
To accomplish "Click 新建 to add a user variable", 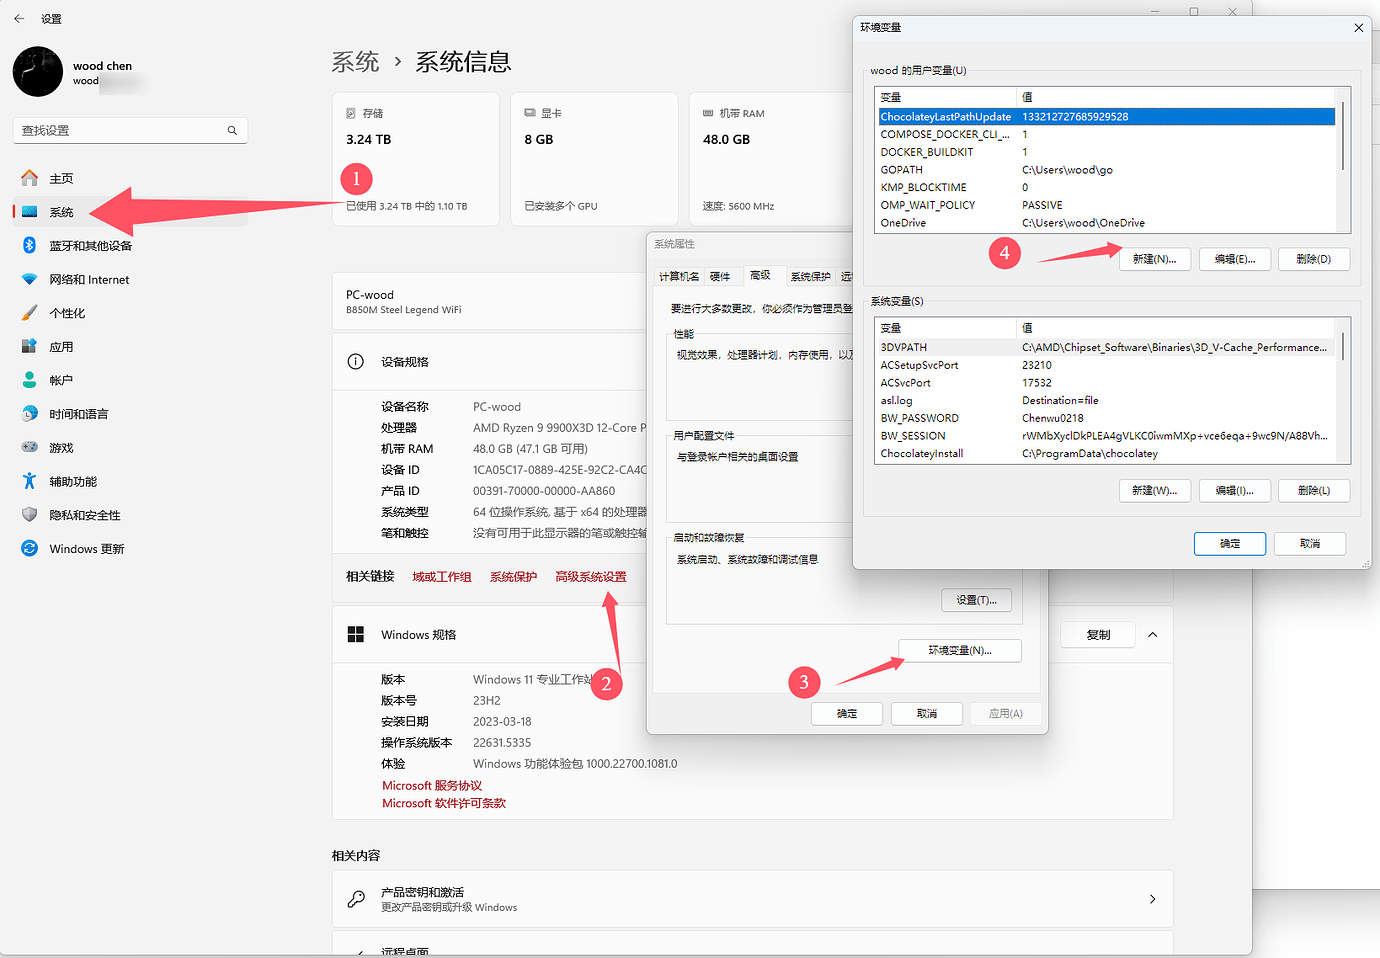I will point(1154,258).
